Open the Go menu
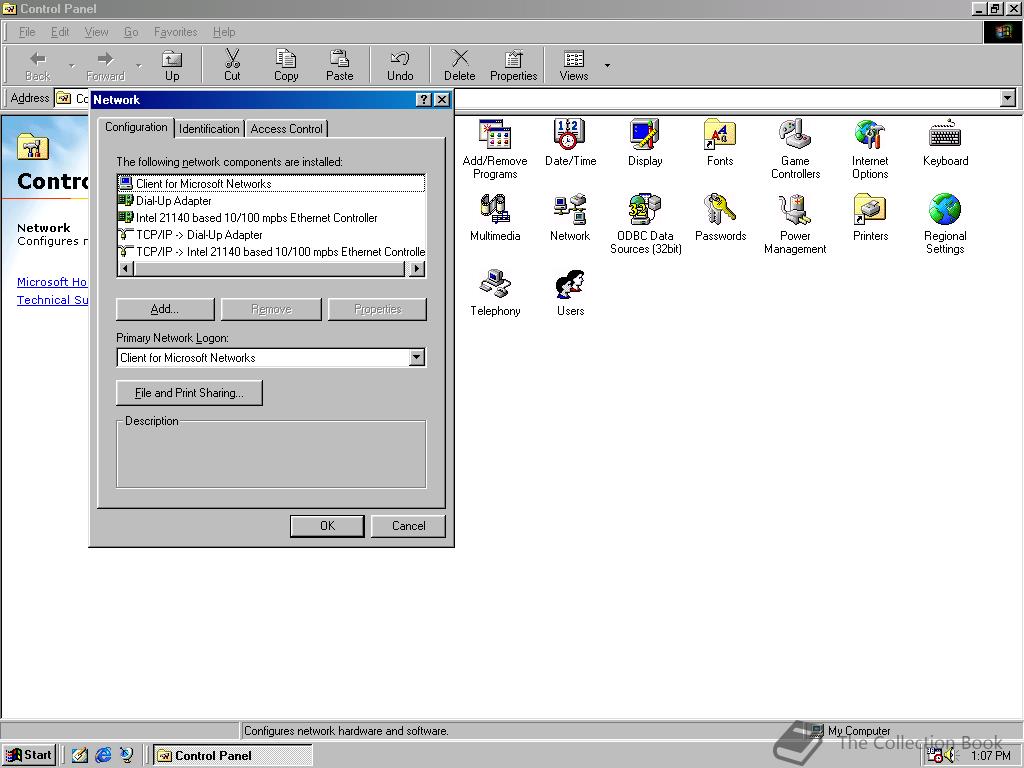1024x768 pixels. pyautogui.click(x=131, y=32)
